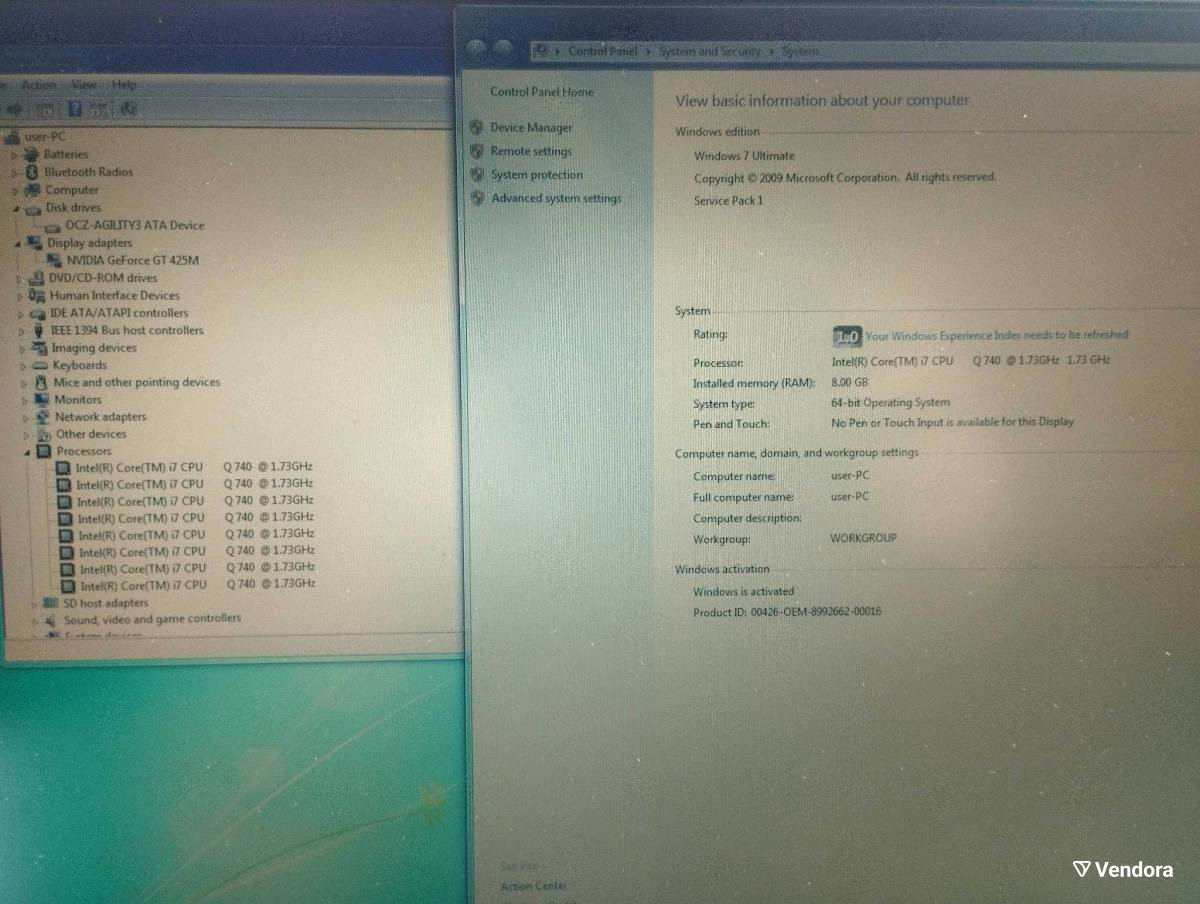Viewport: 1200px width, 904px height.
Task: Click the Forward button in System window
Action: (502, 49)
